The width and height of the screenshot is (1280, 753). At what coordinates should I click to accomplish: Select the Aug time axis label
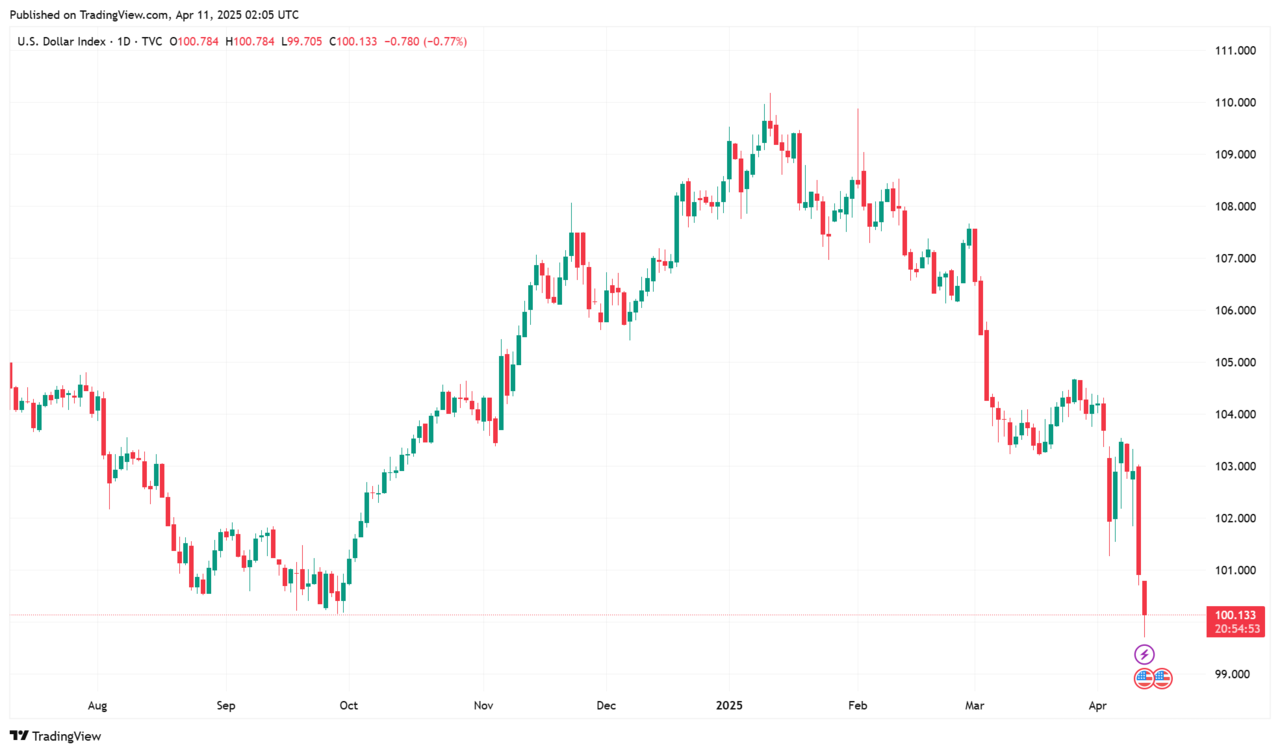[x=97, y=706]
